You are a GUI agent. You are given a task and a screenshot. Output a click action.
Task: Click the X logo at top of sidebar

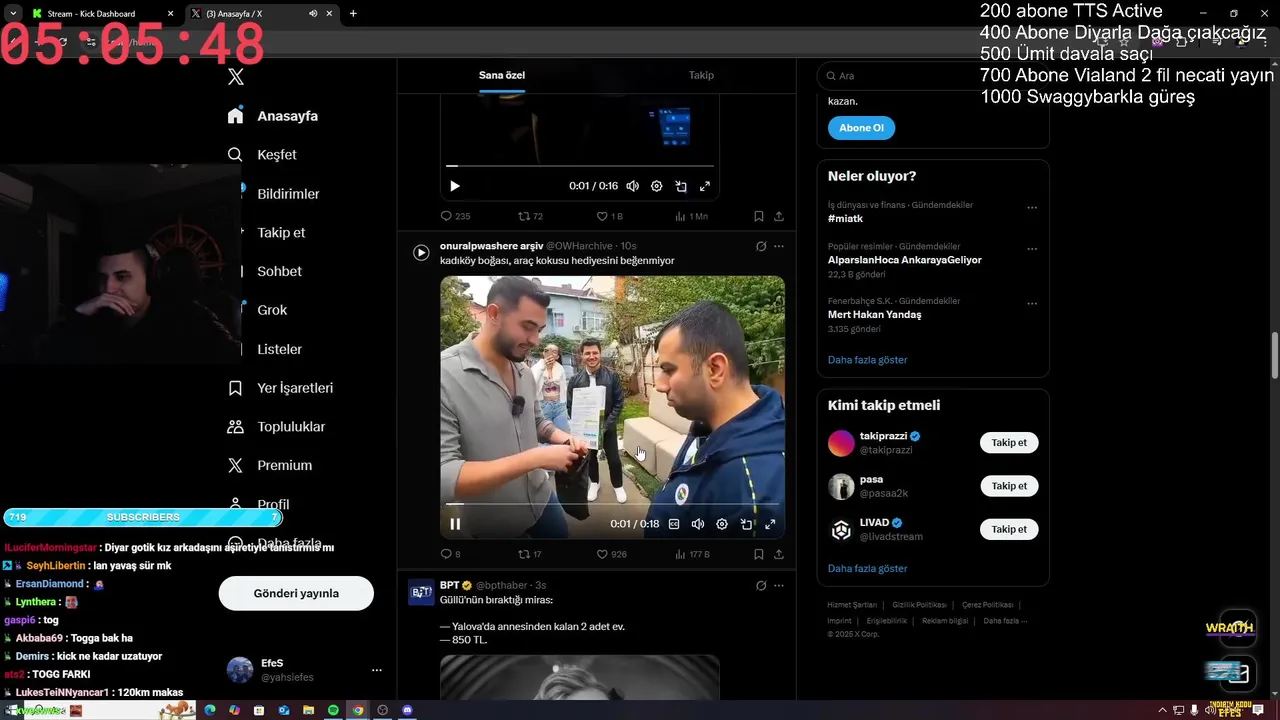tap(236, 77)
